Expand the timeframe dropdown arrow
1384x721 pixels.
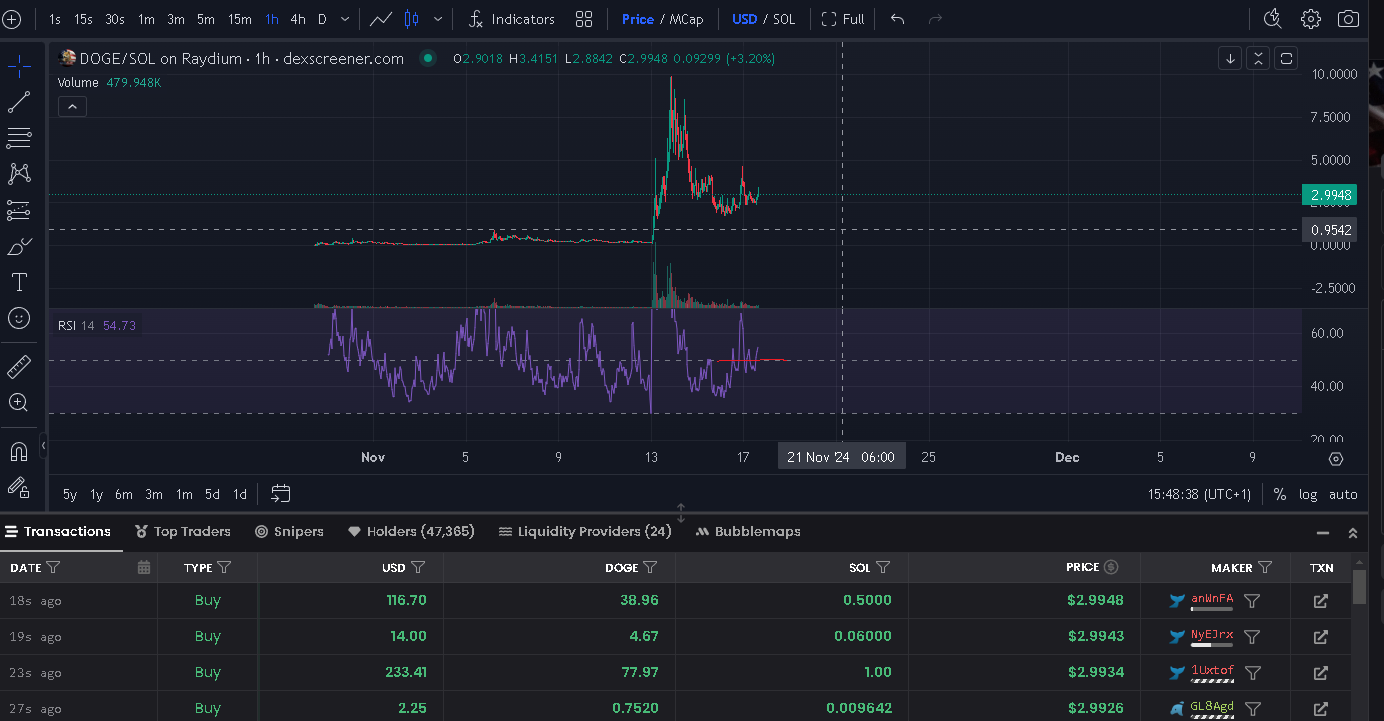345,19
